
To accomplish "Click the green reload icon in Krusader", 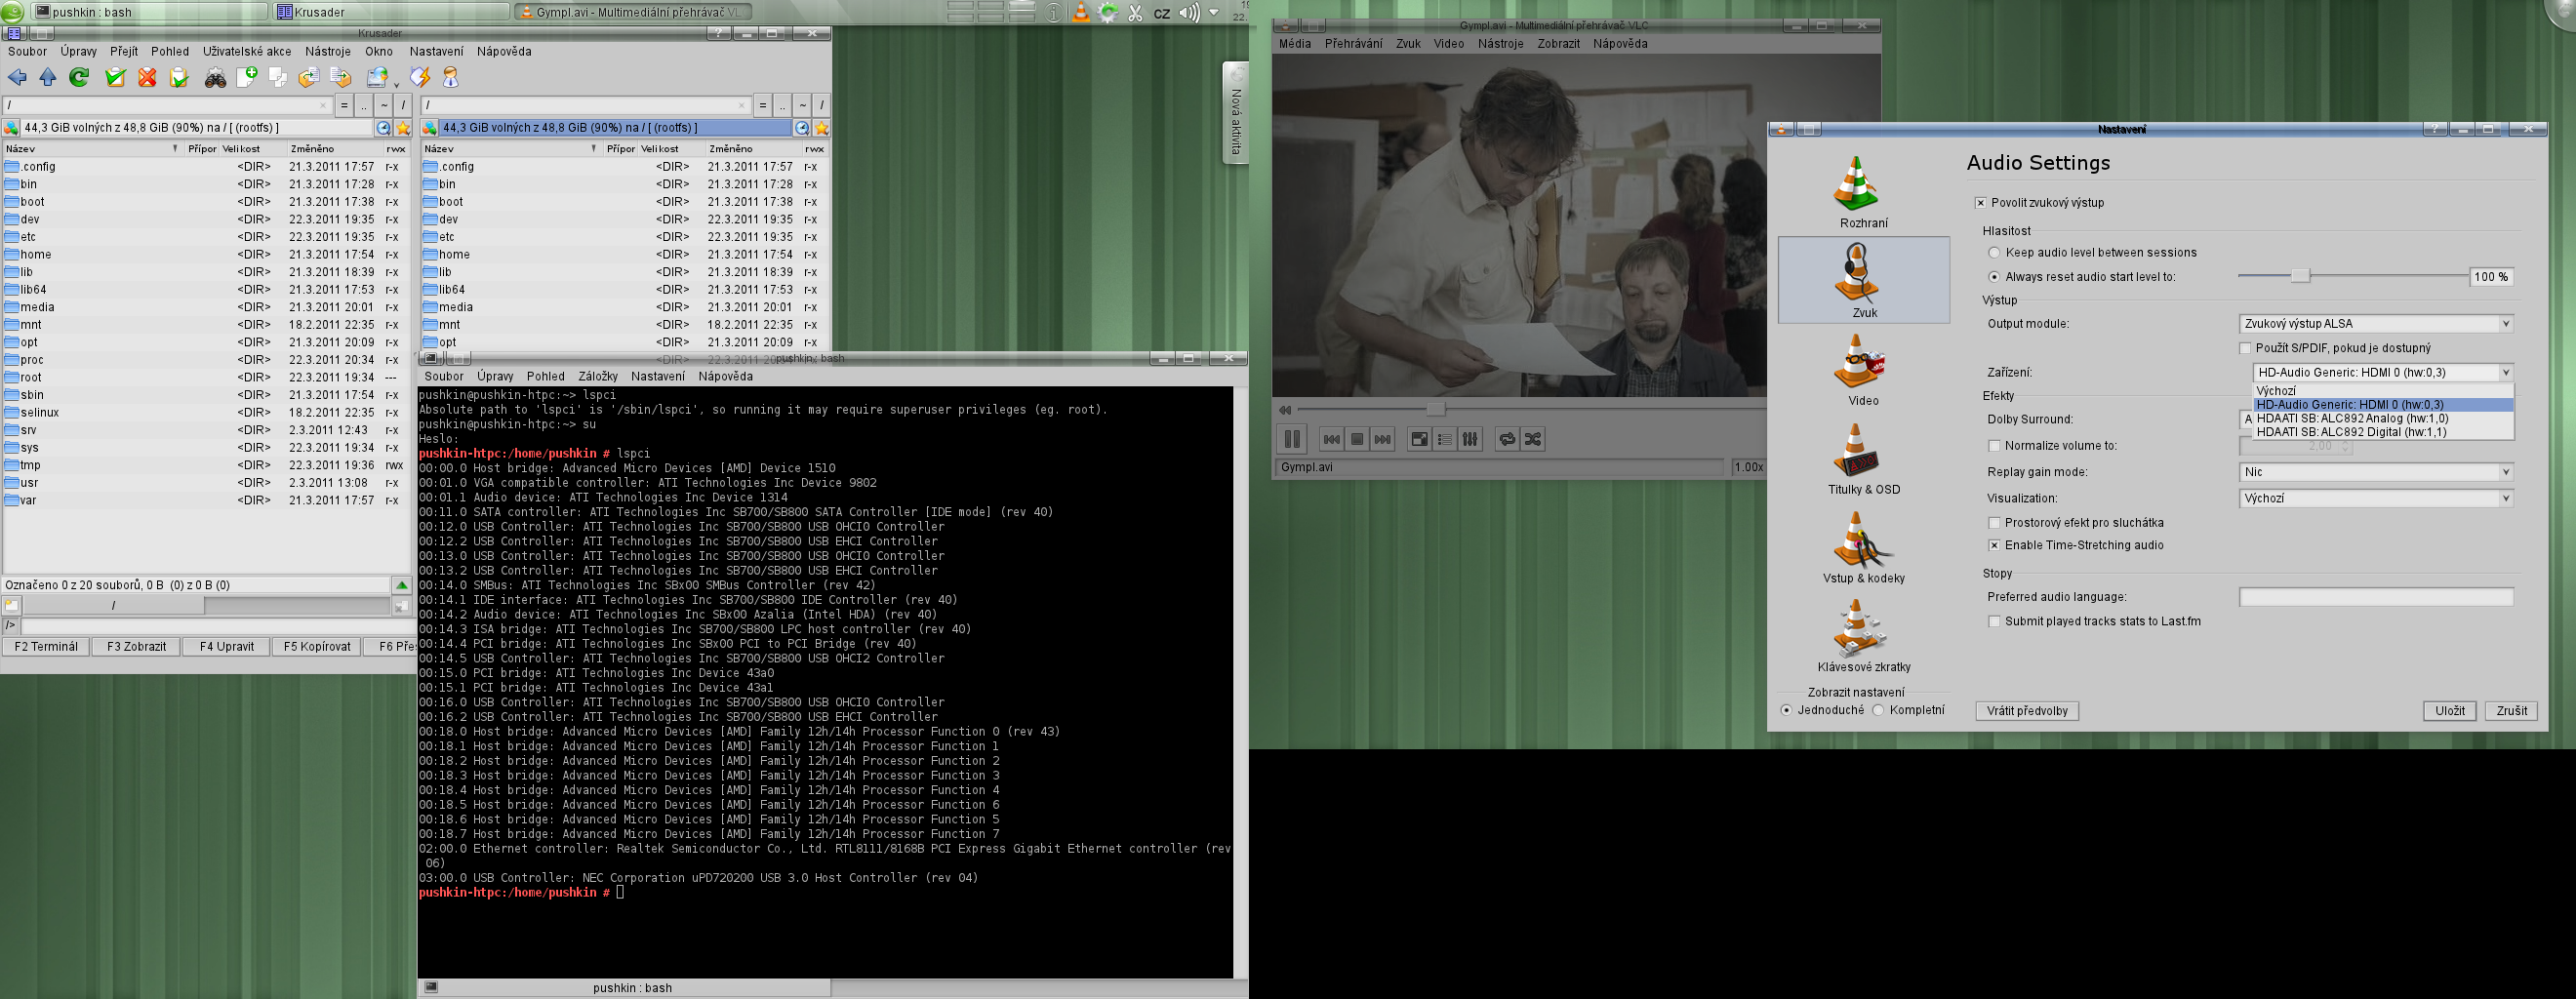I will point(79,77).
